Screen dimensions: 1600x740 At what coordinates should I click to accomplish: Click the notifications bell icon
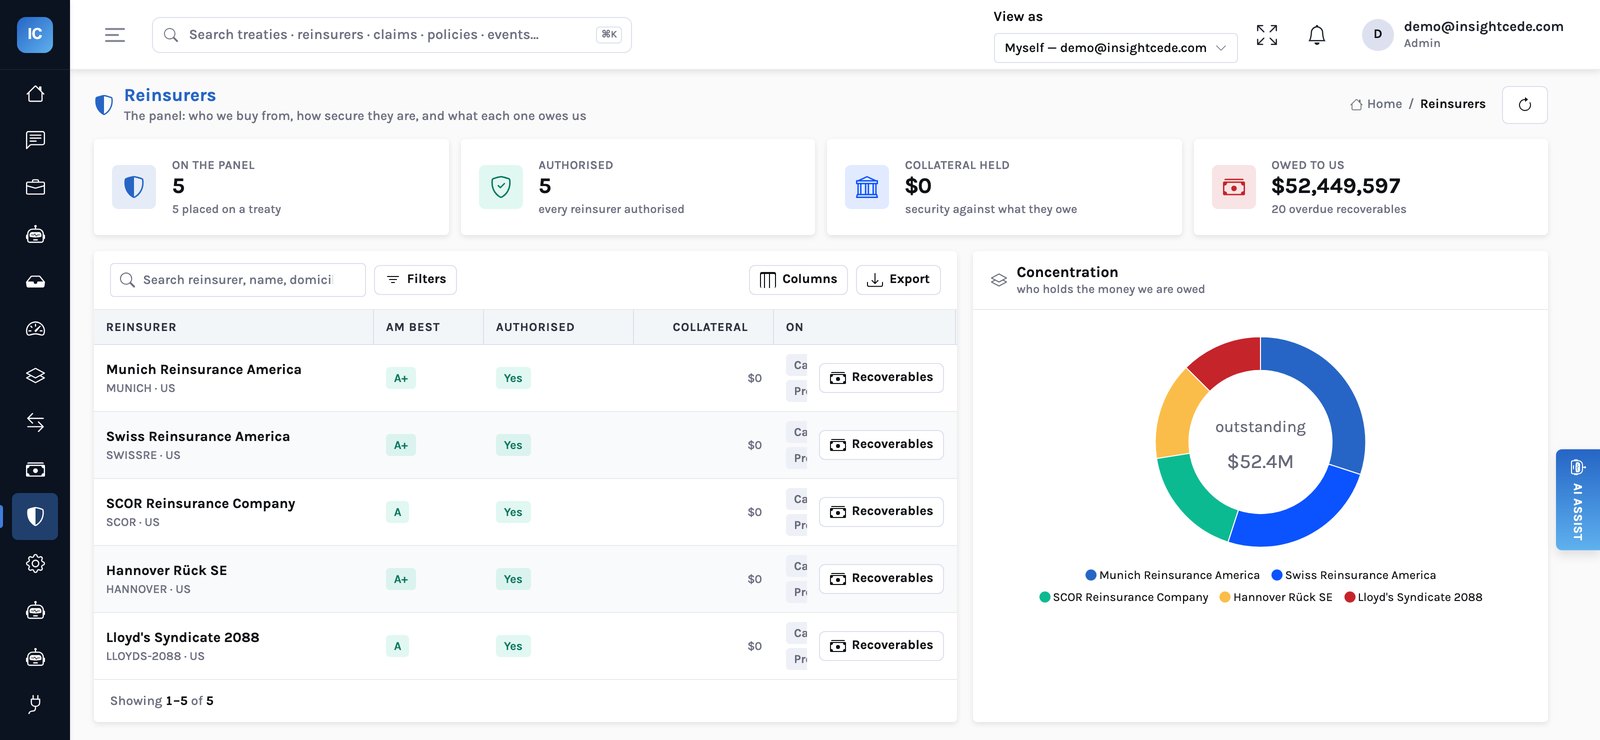(x=1317, y=35)
